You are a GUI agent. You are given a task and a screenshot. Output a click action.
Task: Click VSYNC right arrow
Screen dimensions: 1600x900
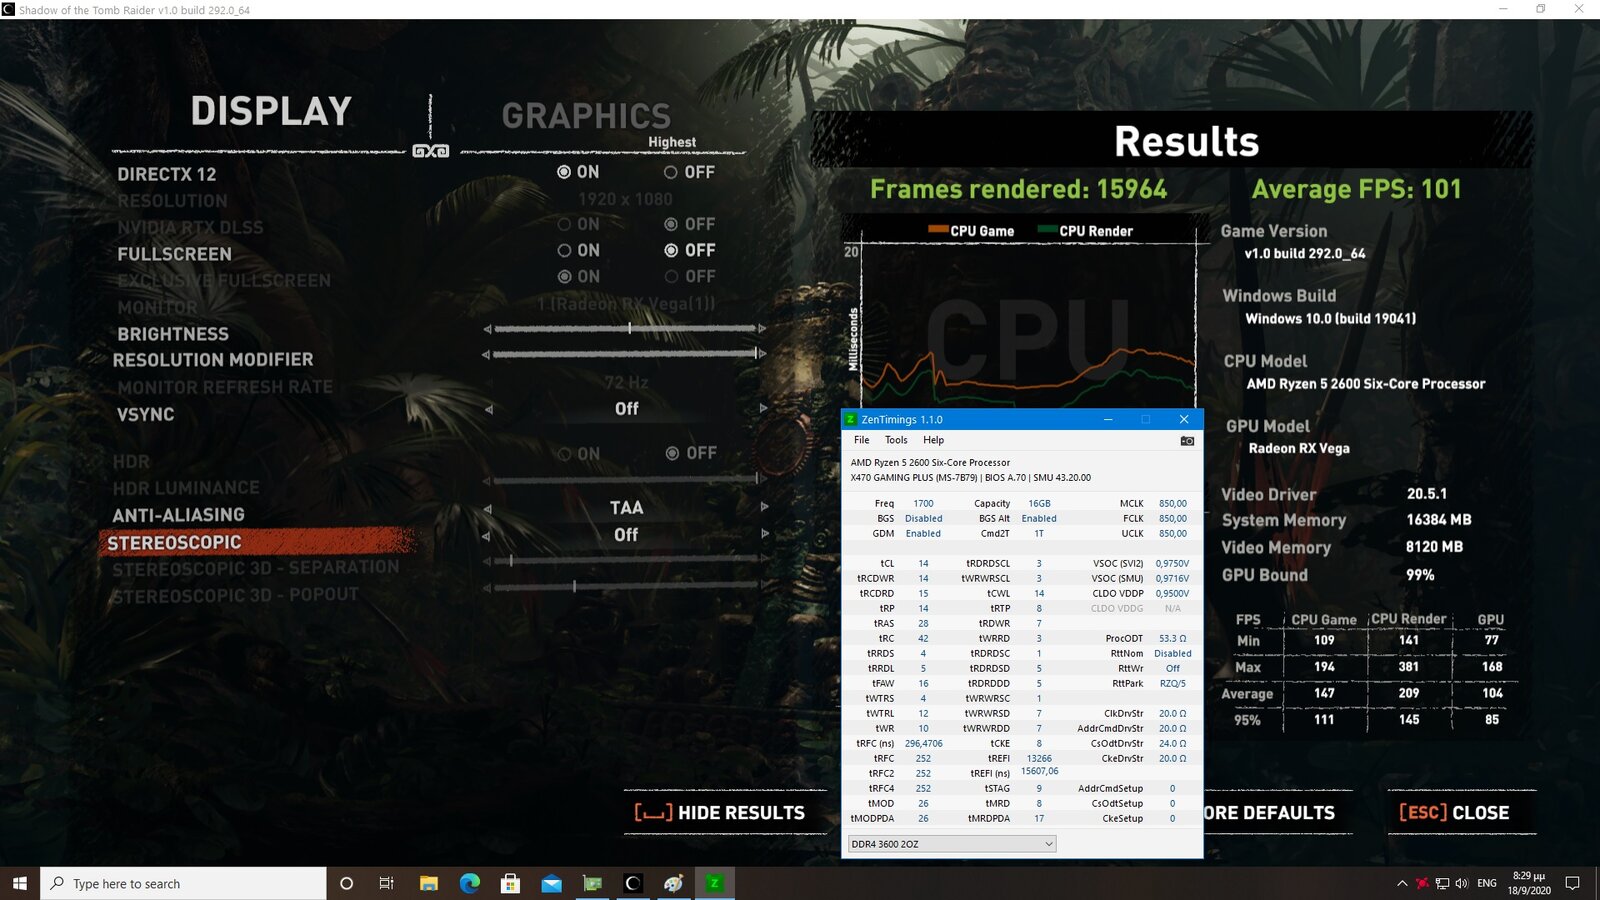[764, 408]
